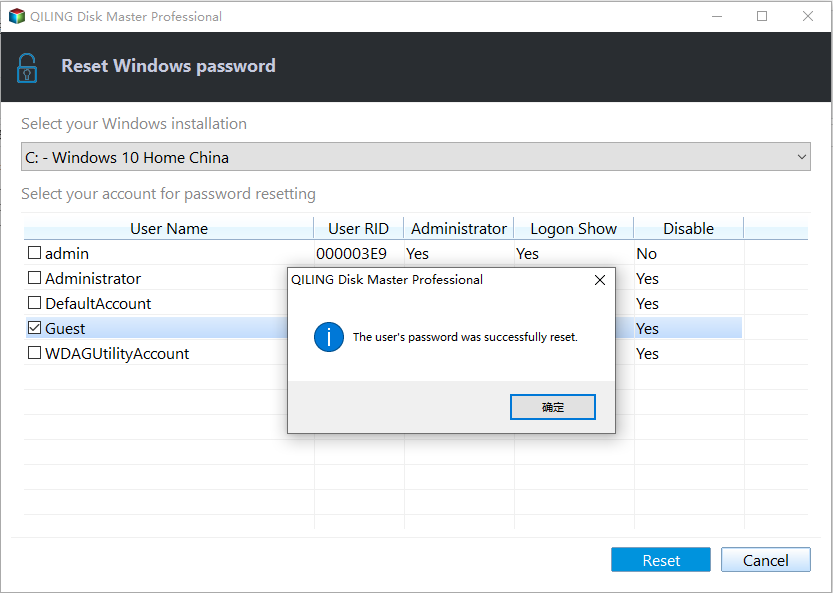Click the dialog title QILING Disk Master Professional
The height and width of the screenshot is (593, 833).
pos(387,279)
